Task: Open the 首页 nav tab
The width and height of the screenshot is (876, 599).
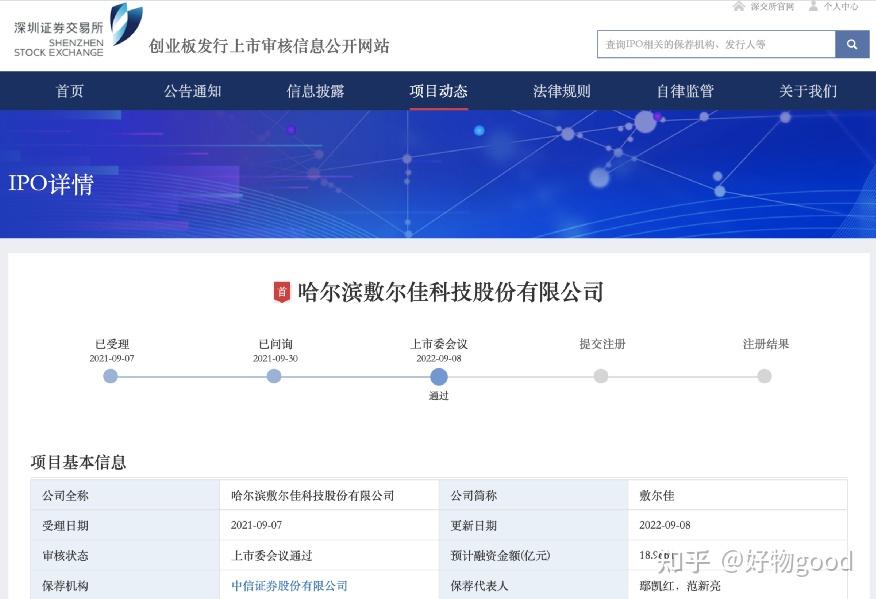Action: [70, 91]
